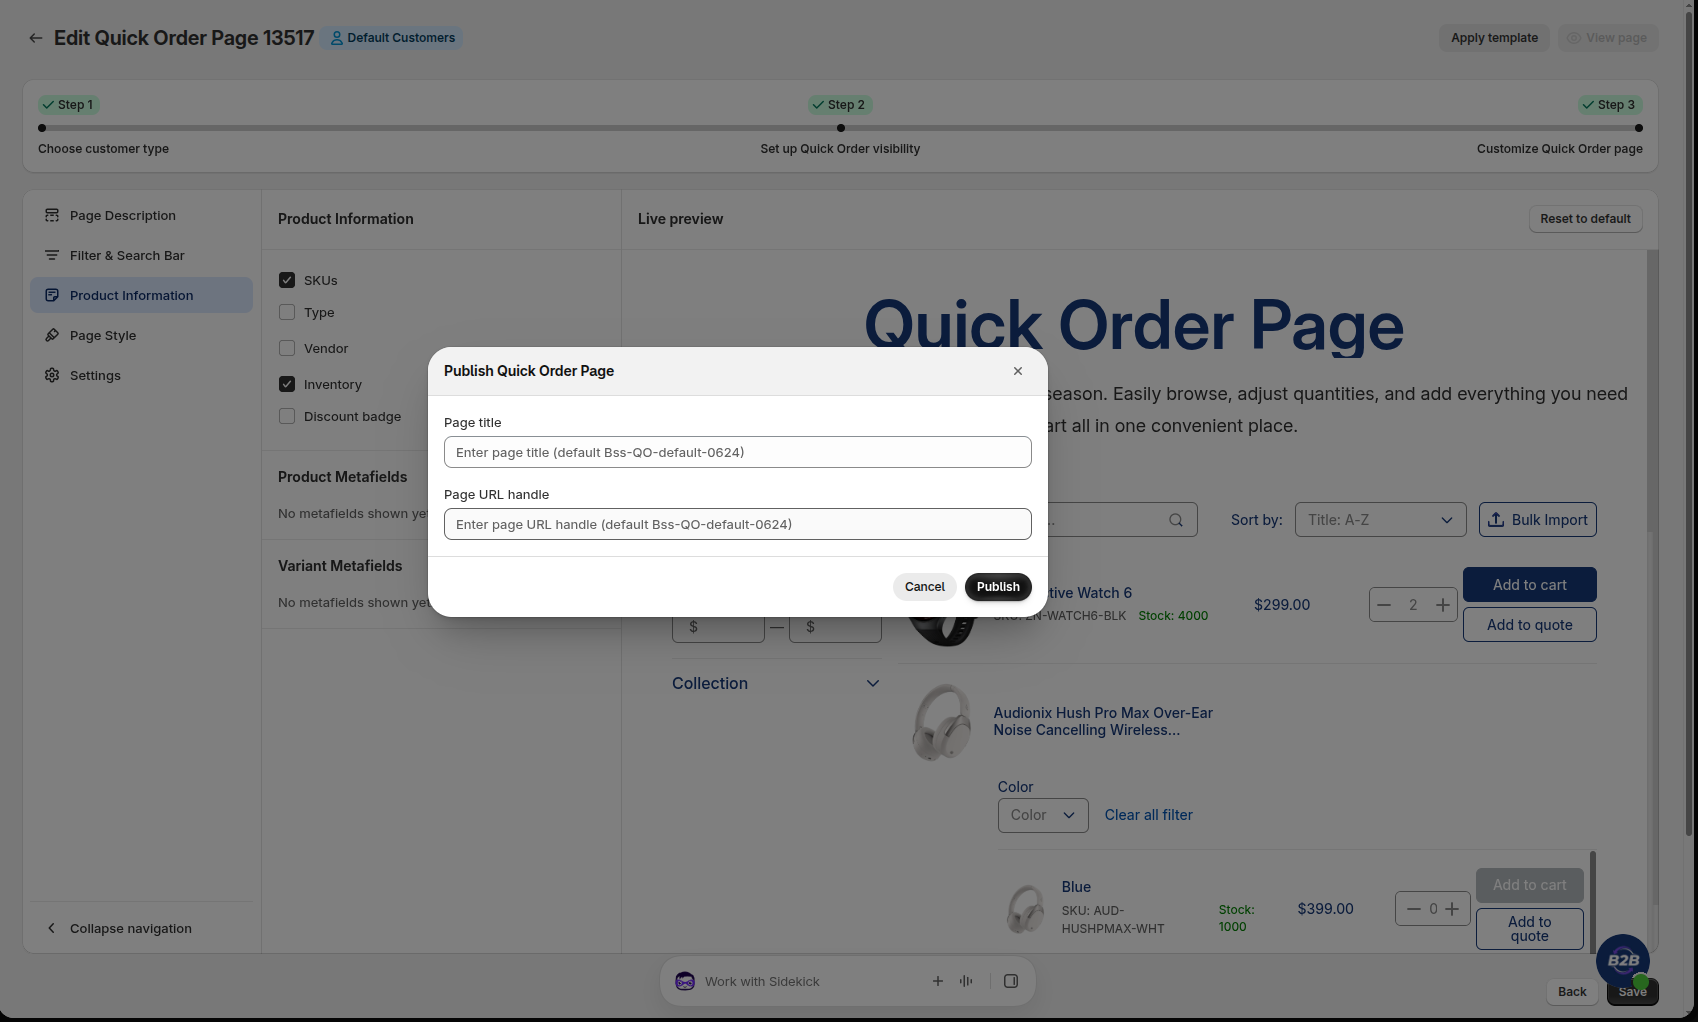Screen dimensions: 1698x1022
Task: Click the Collapse navigation chevron icon
Action: coord(52,928)
